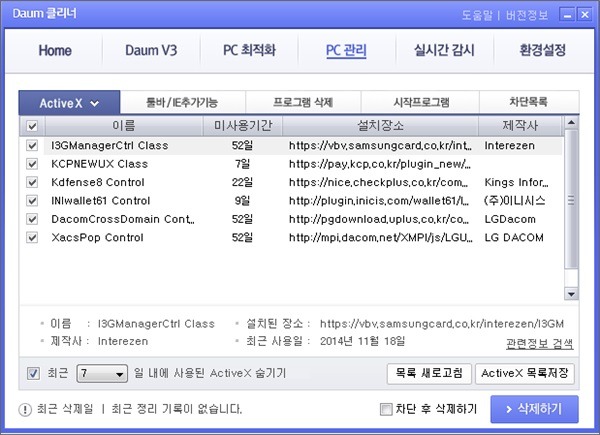
Task: Select the INIwallet61 Control row name
Action: point(101,201)
